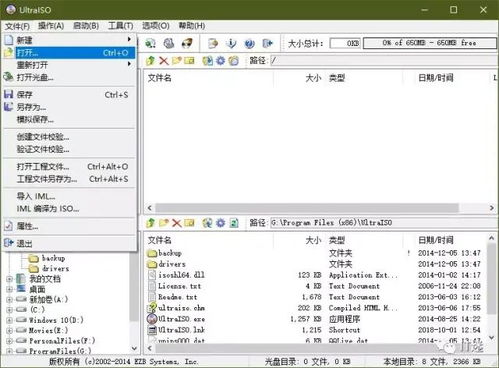Image resolution: width=499 pixels, height=368 pixels.
Task: Click the blue info icon in main toolbar
Action: 231,43
